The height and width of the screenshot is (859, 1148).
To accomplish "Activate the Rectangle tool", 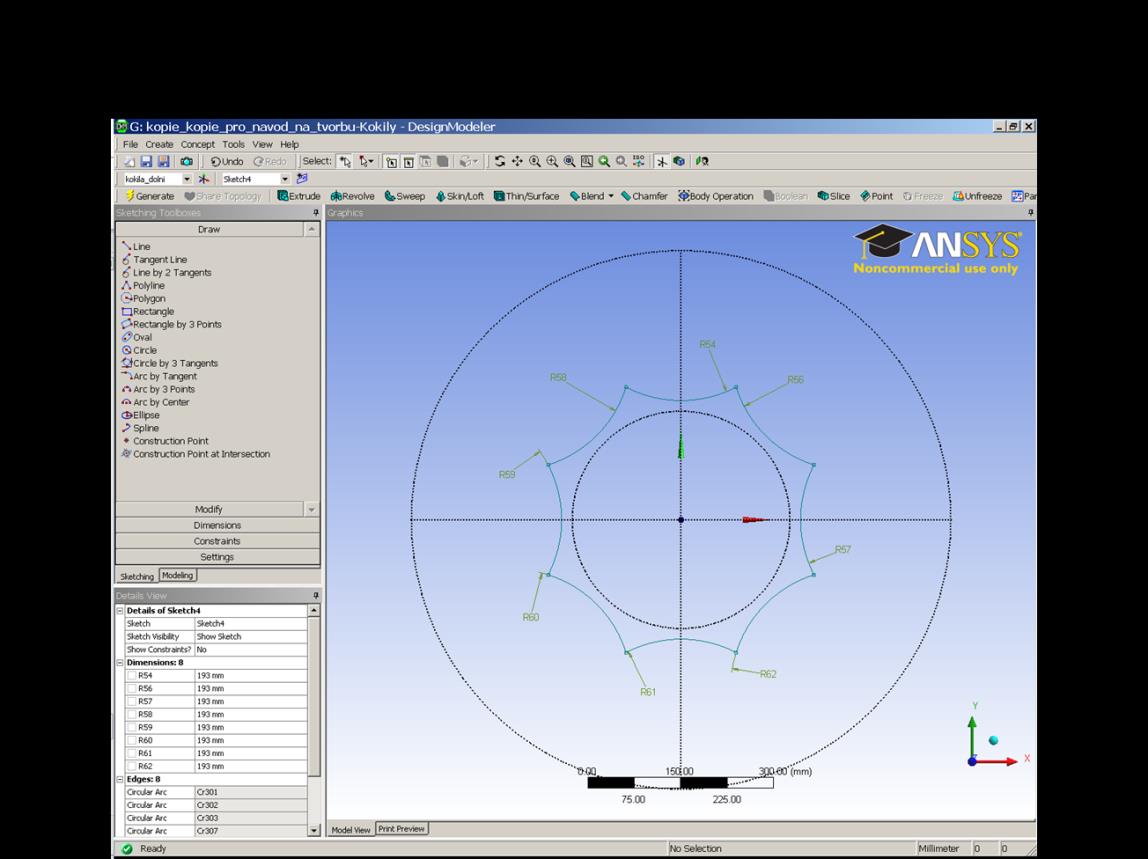I will pyautogui.click(x=148, y=311).
